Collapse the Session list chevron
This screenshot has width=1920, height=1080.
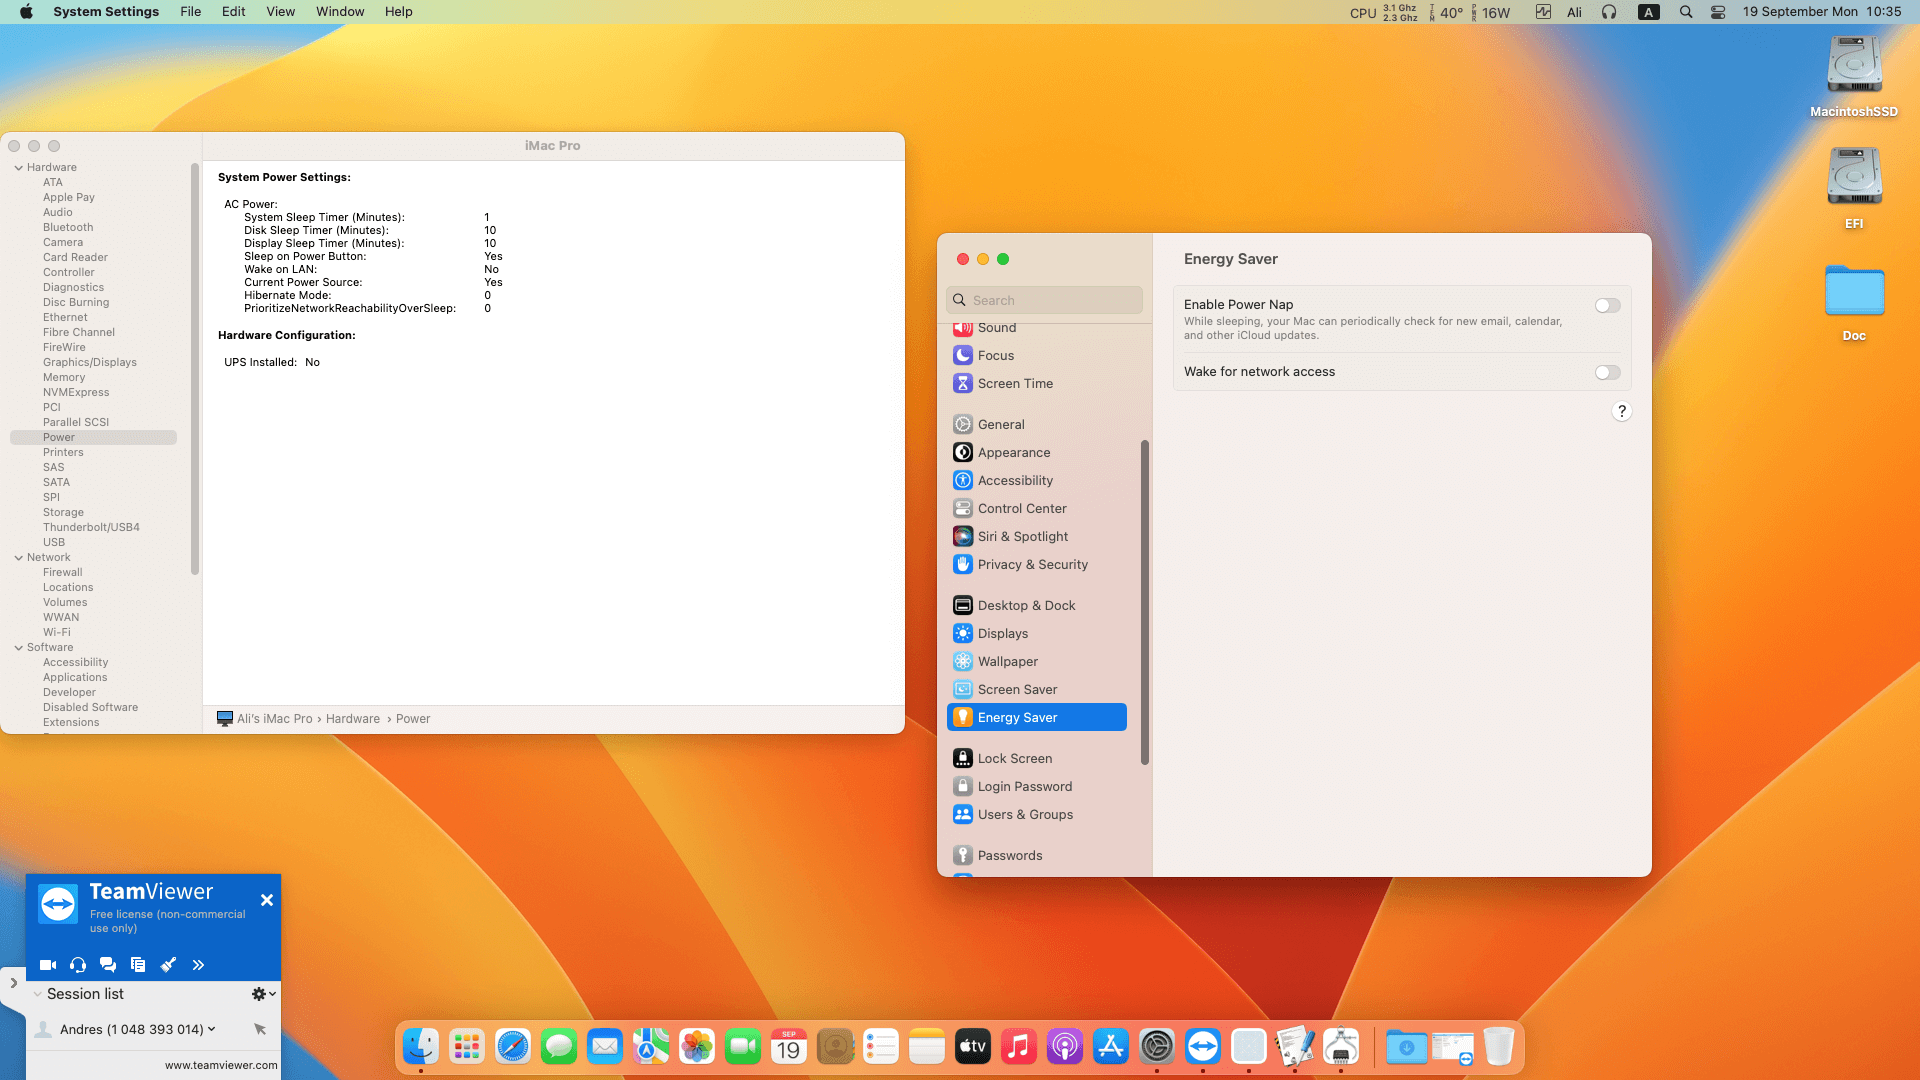pyautogui.click(x=37, y=994)
